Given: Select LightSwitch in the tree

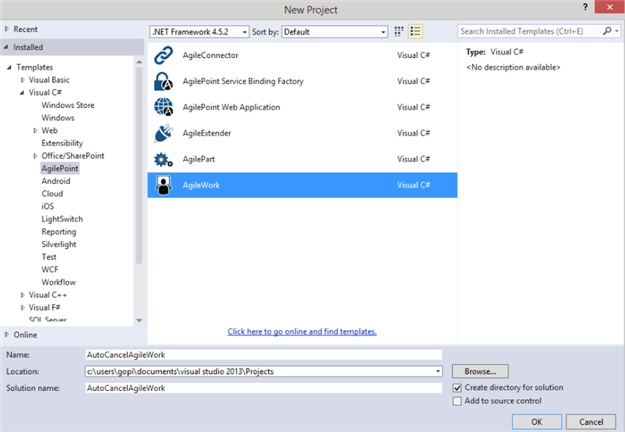Looking at the screenshot, I should tap(62, 219).
